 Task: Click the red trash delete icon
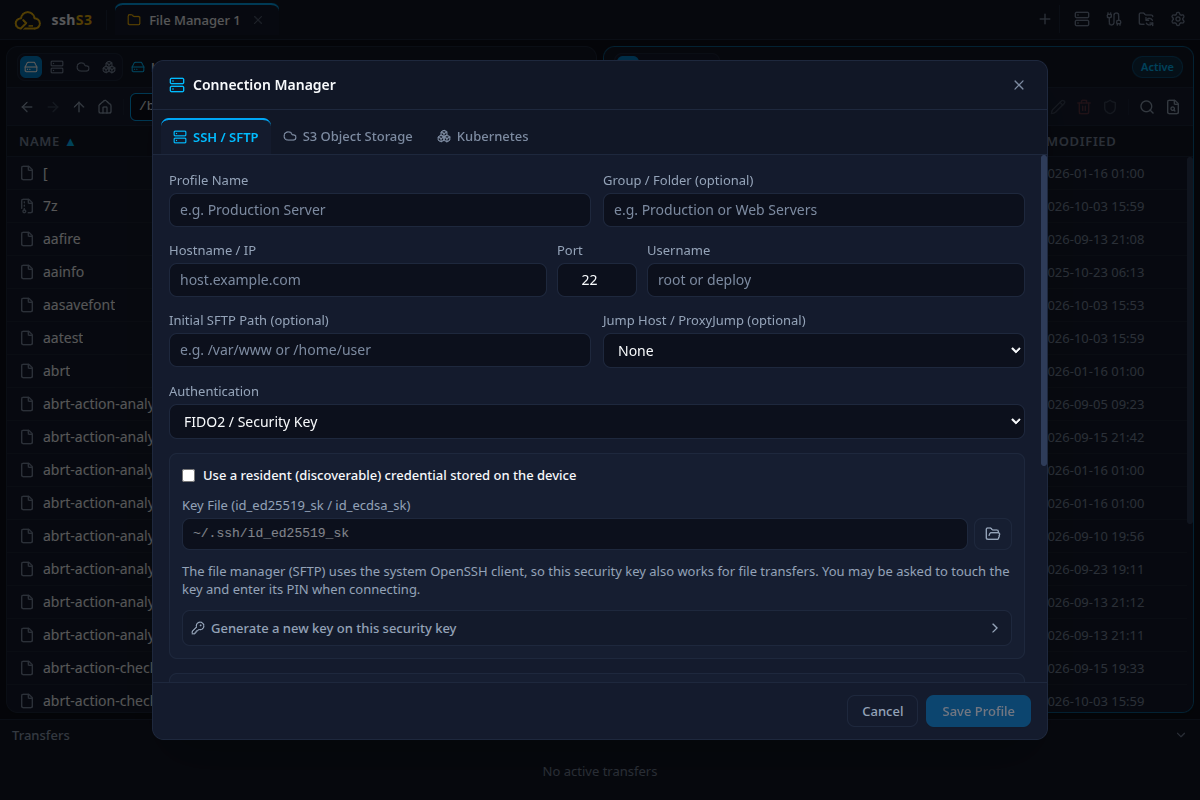click(1085, 107)
